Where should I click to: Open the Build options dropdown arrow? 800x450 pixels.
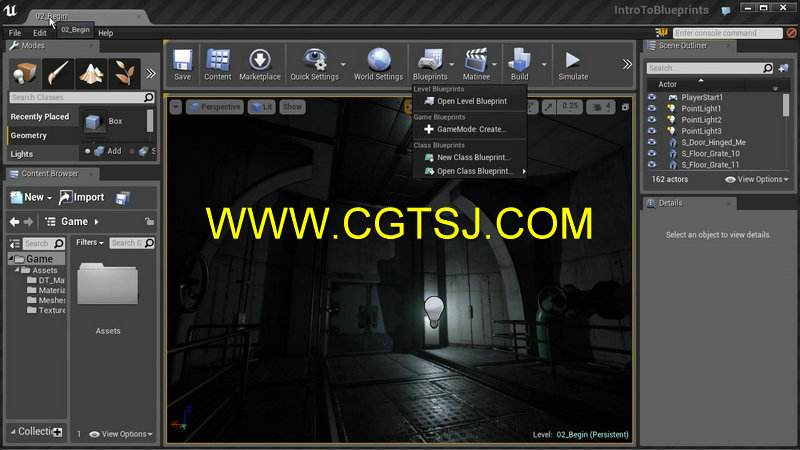(x=544, y=64)
